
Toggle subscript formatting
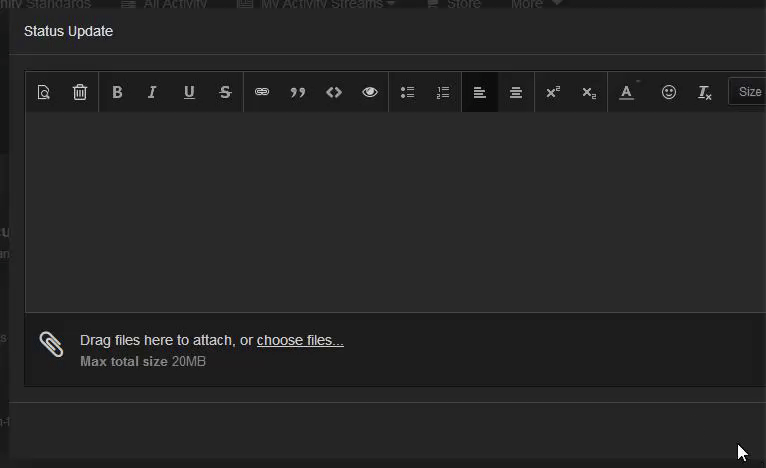589,92
